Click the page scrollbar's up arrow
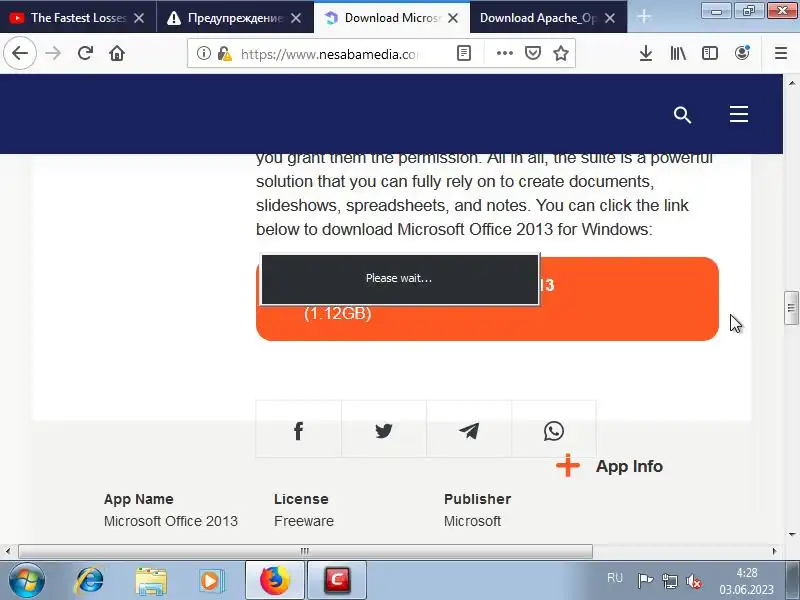The width and height of the screenshot is (800, 600). point(792,83)
